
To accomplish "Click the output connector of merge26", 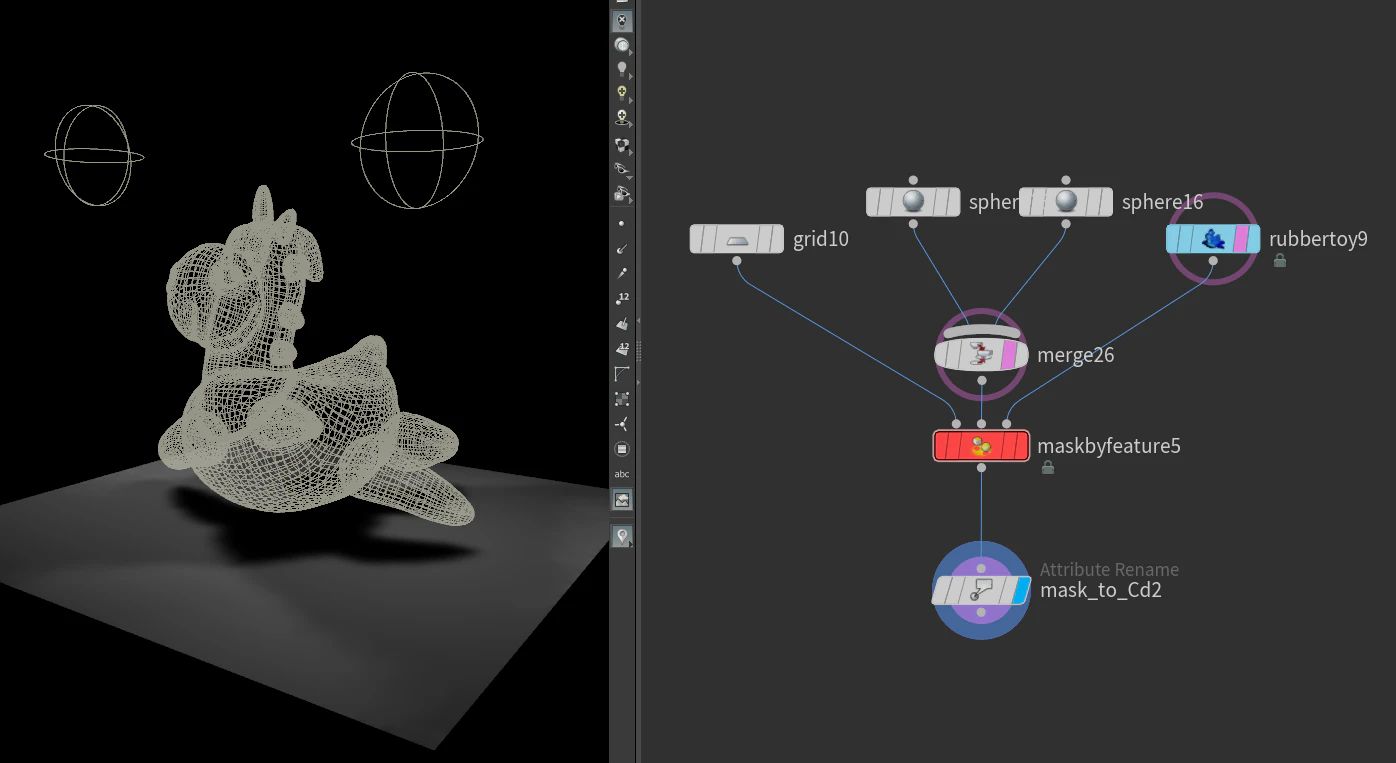I will (x=982, y=380).
